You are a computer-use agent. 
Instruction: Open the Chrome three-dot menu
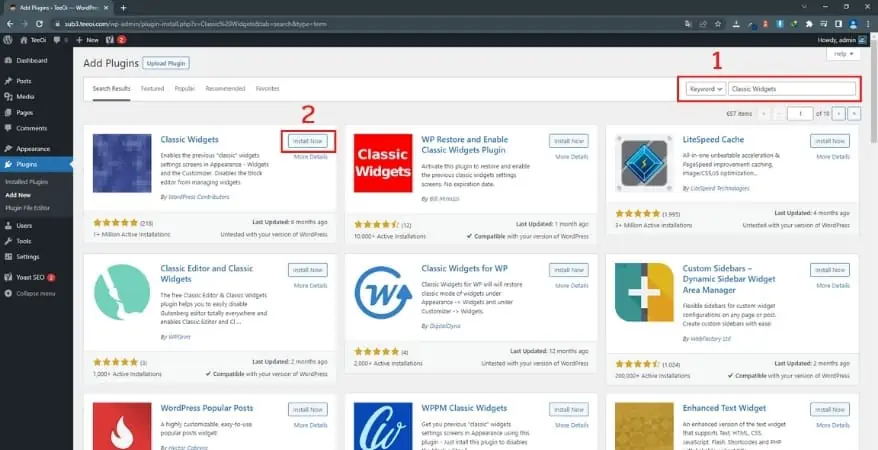tap(867, 24)
